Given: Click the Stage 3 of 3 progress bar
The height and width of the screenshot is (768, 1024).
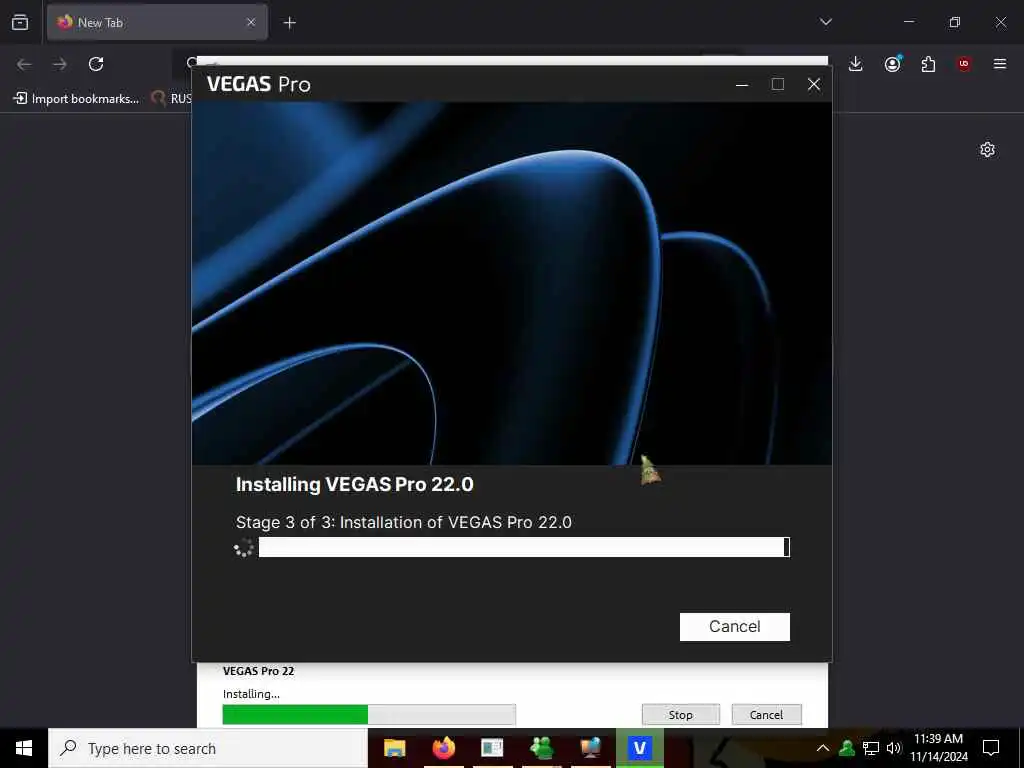Looking at the screenshot, I should 524,547.
